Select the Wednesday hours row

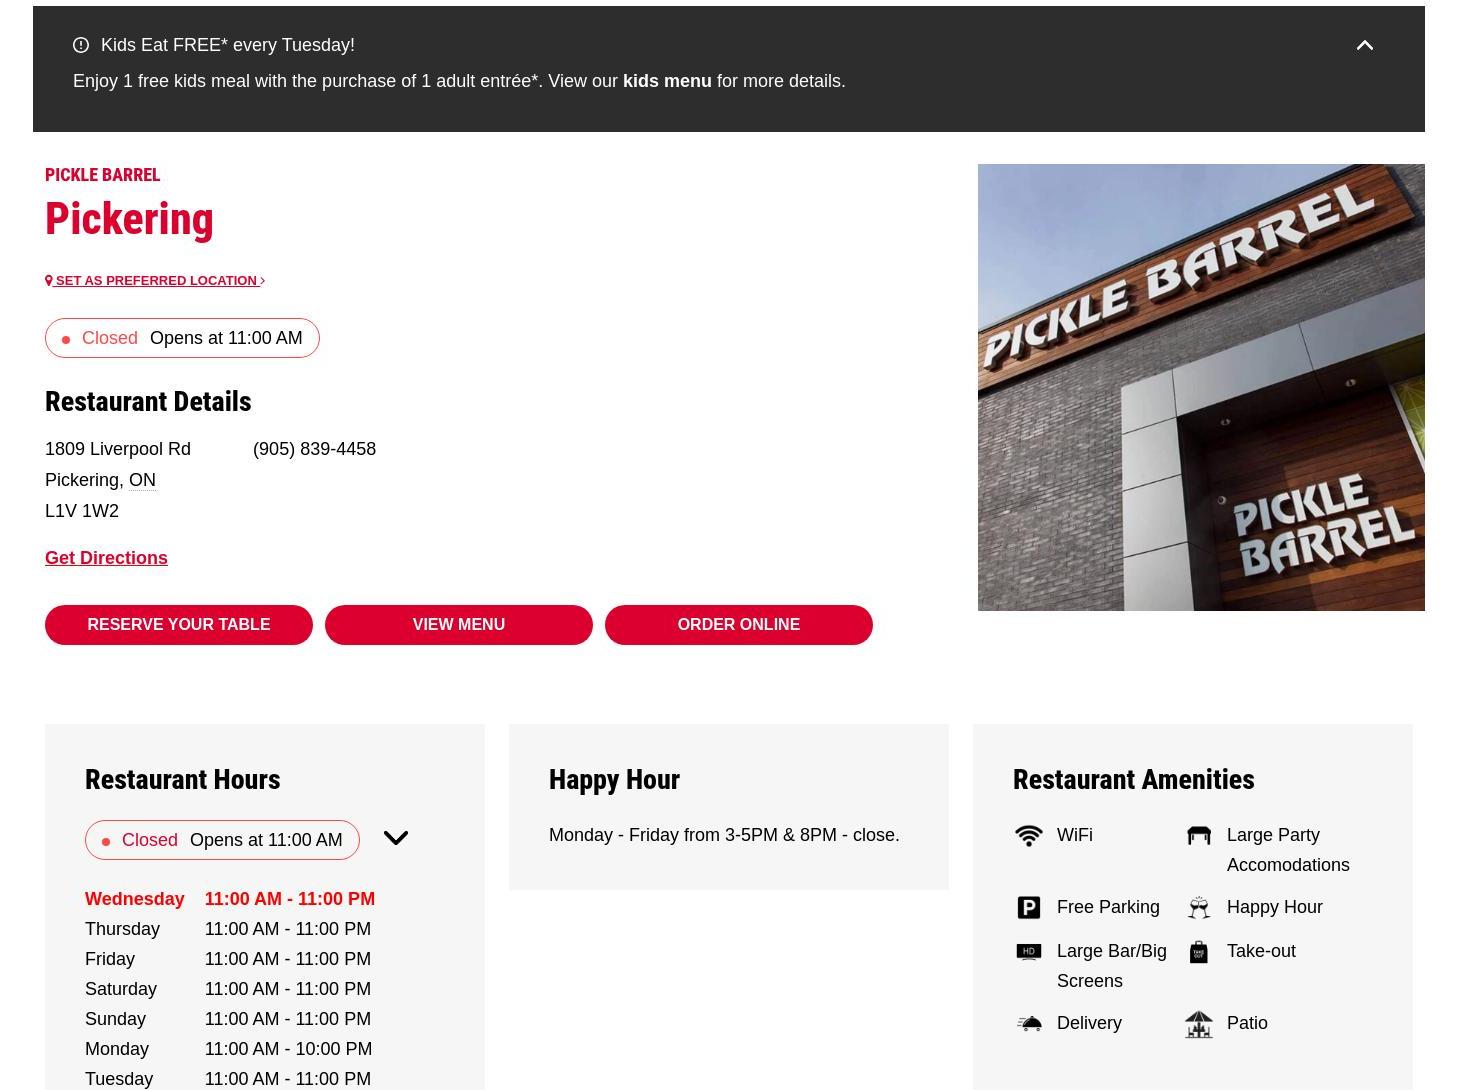230,899
